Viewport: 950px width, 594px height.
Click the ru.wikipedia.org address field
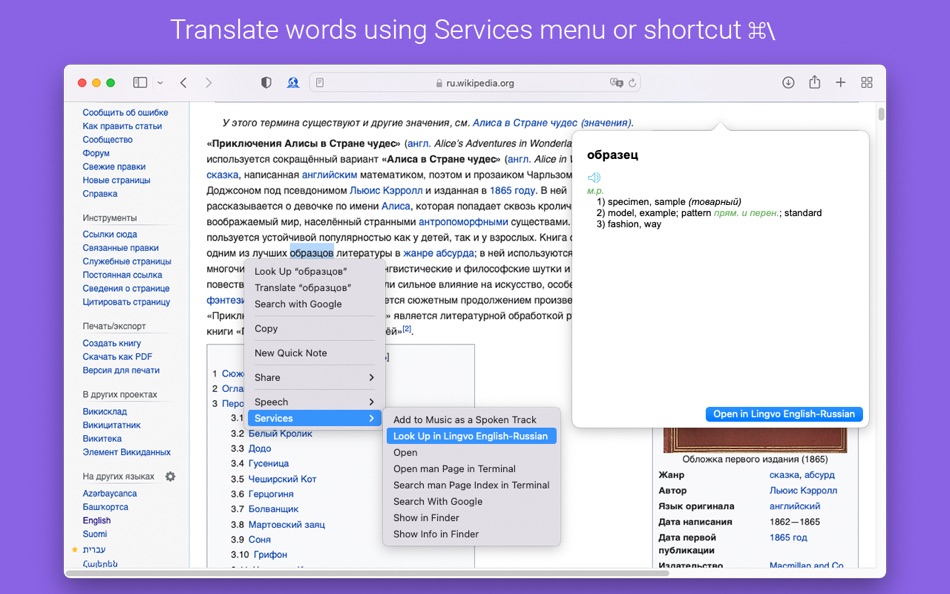coord(474,83)
